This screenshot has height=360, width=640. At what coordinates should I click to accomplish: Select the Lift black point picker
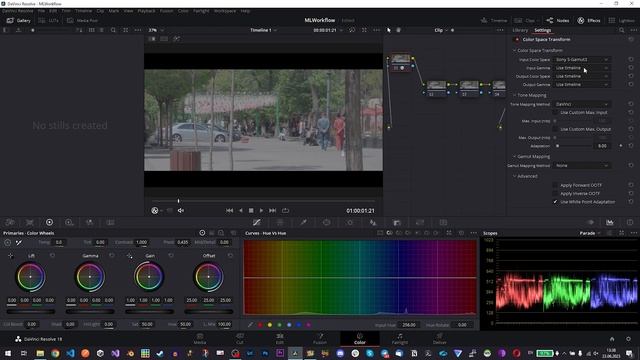[x=10, y=256]
